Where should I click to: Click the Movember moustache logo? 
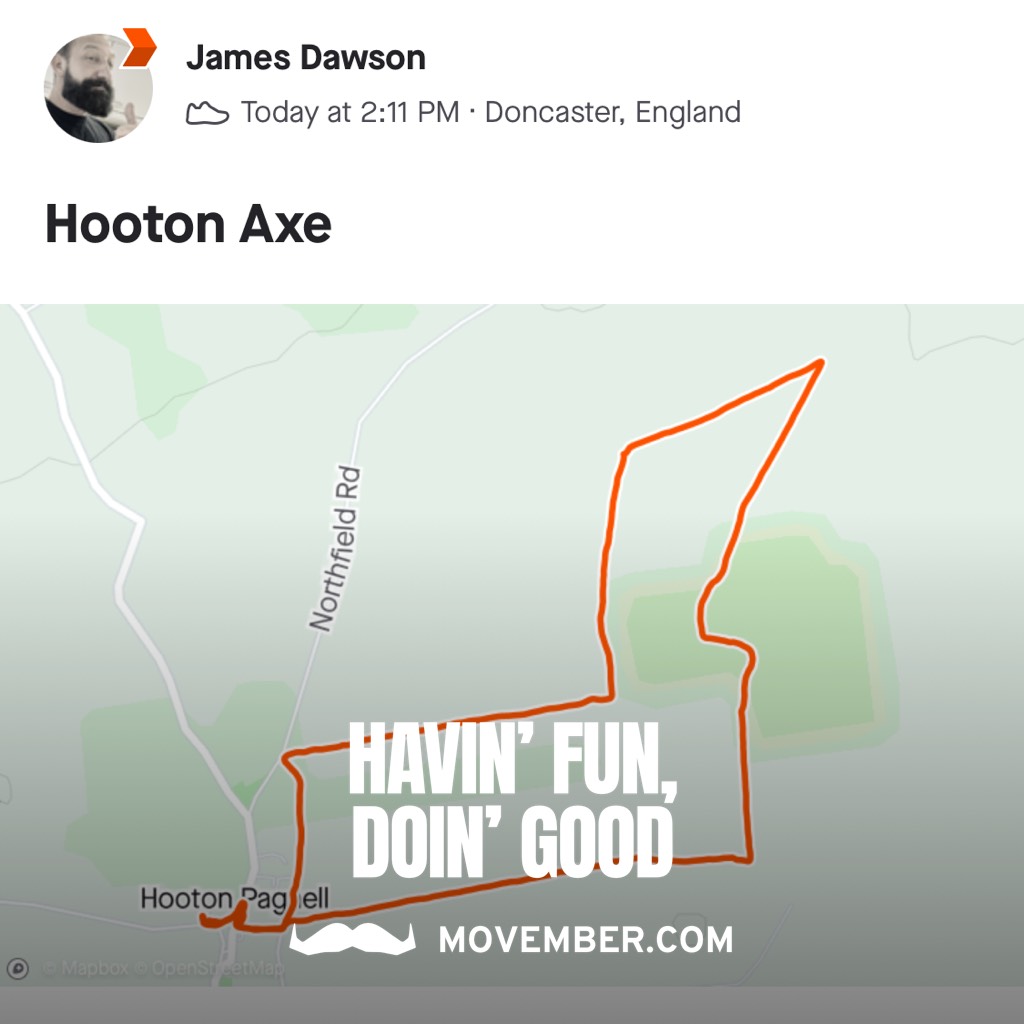tap(353, 939)
